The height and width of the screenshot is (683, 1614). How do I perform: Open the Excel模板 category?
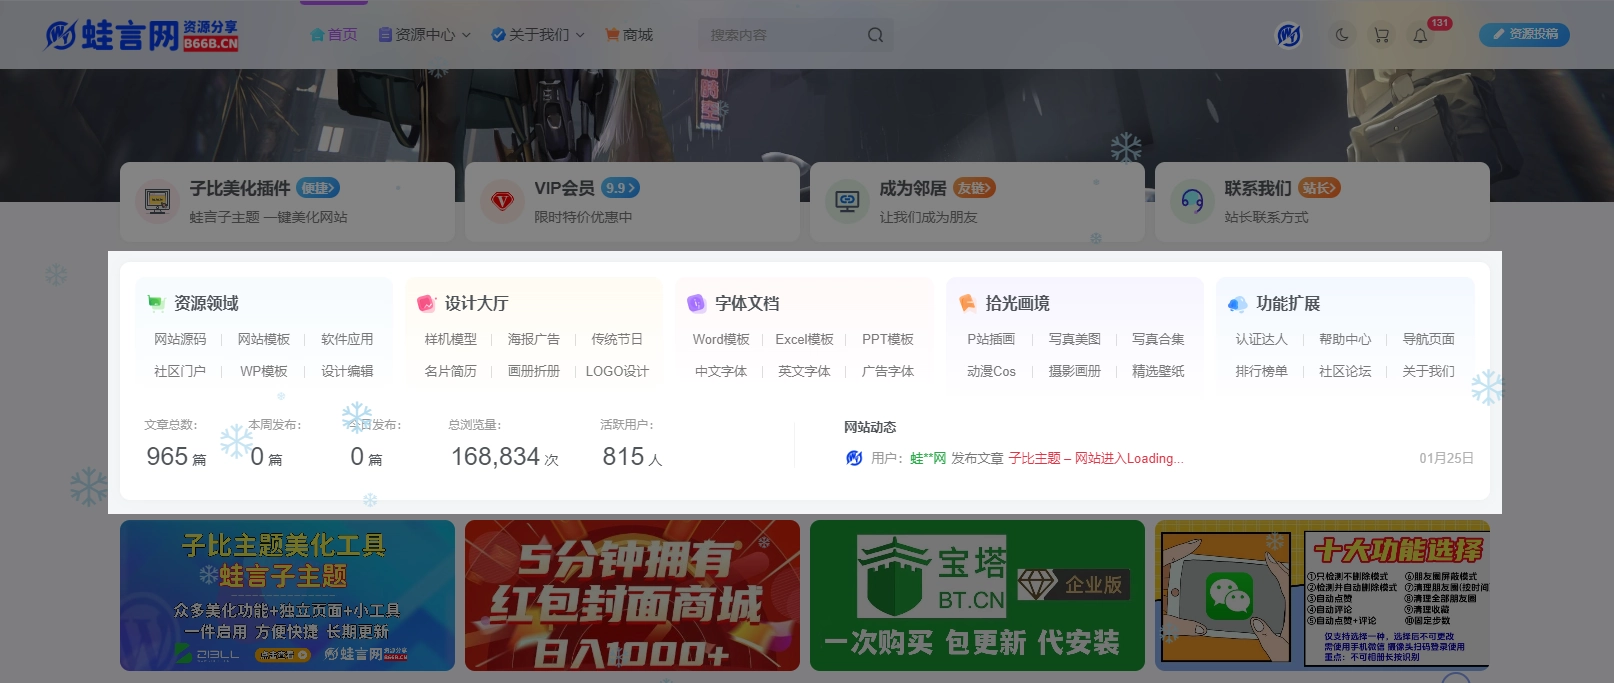(805, 339)
